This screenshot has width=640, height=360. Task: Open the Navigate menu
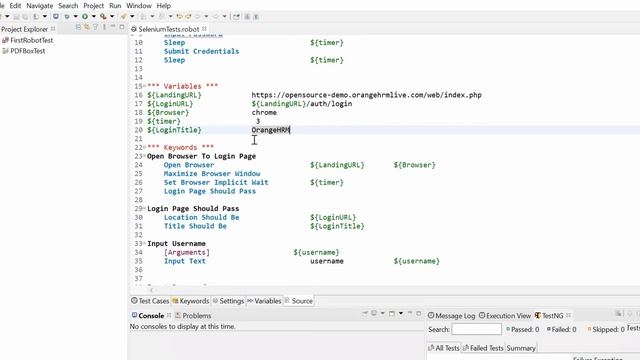tap(40, 6)
